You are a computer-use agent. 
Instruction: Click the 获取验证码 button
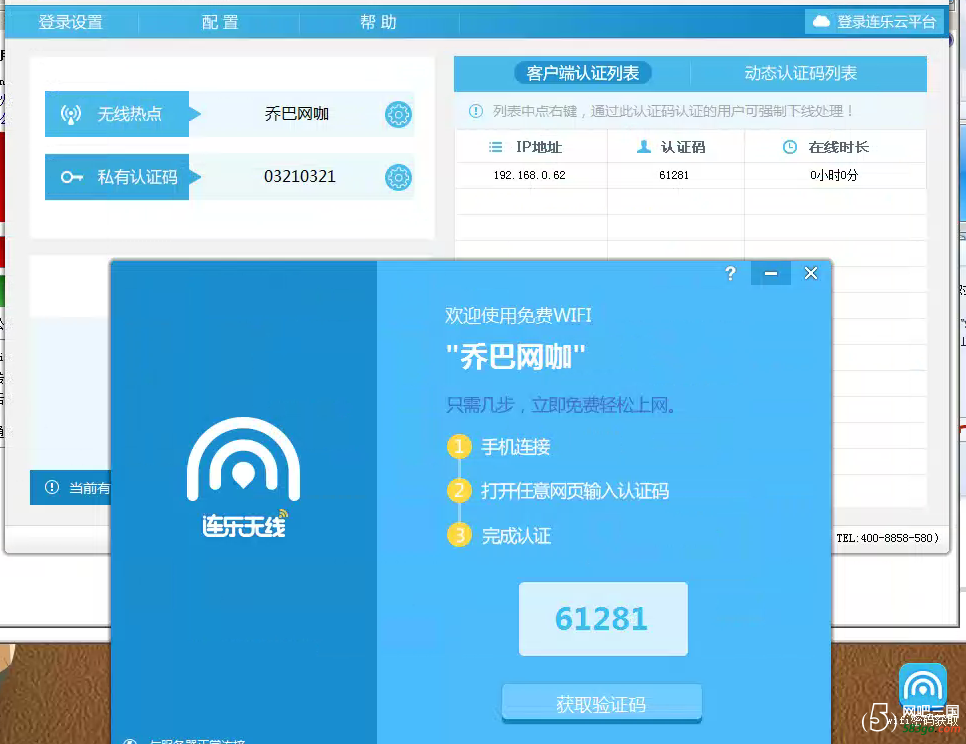tap(602, 703)
